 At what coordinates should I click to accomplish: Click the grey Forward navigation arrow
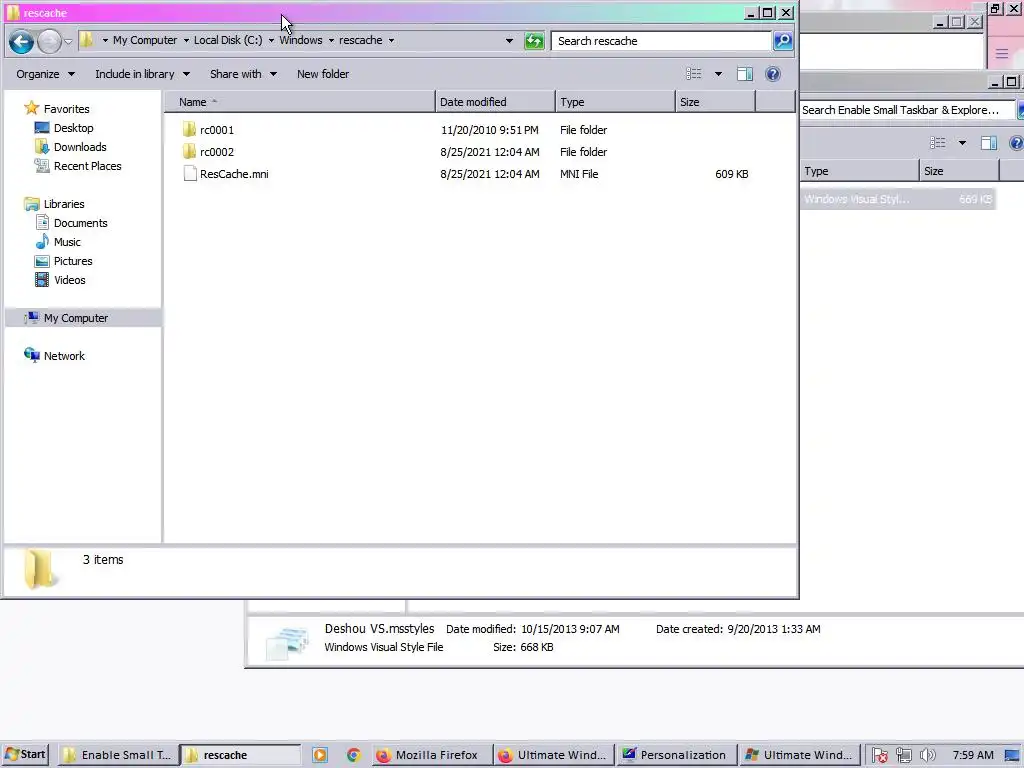(49, 41)
